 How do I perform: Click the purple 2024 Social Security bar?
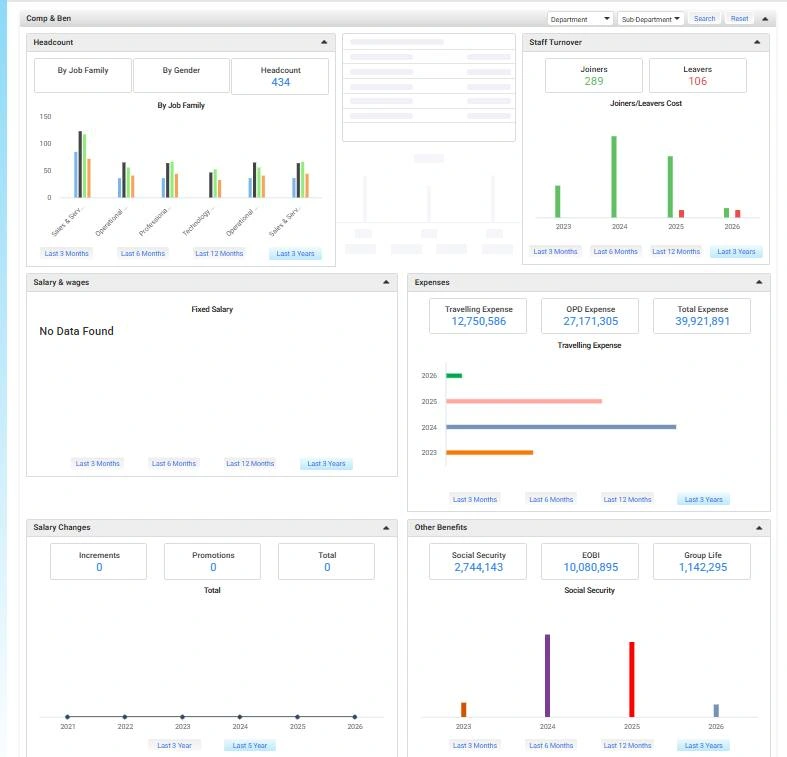547,676
